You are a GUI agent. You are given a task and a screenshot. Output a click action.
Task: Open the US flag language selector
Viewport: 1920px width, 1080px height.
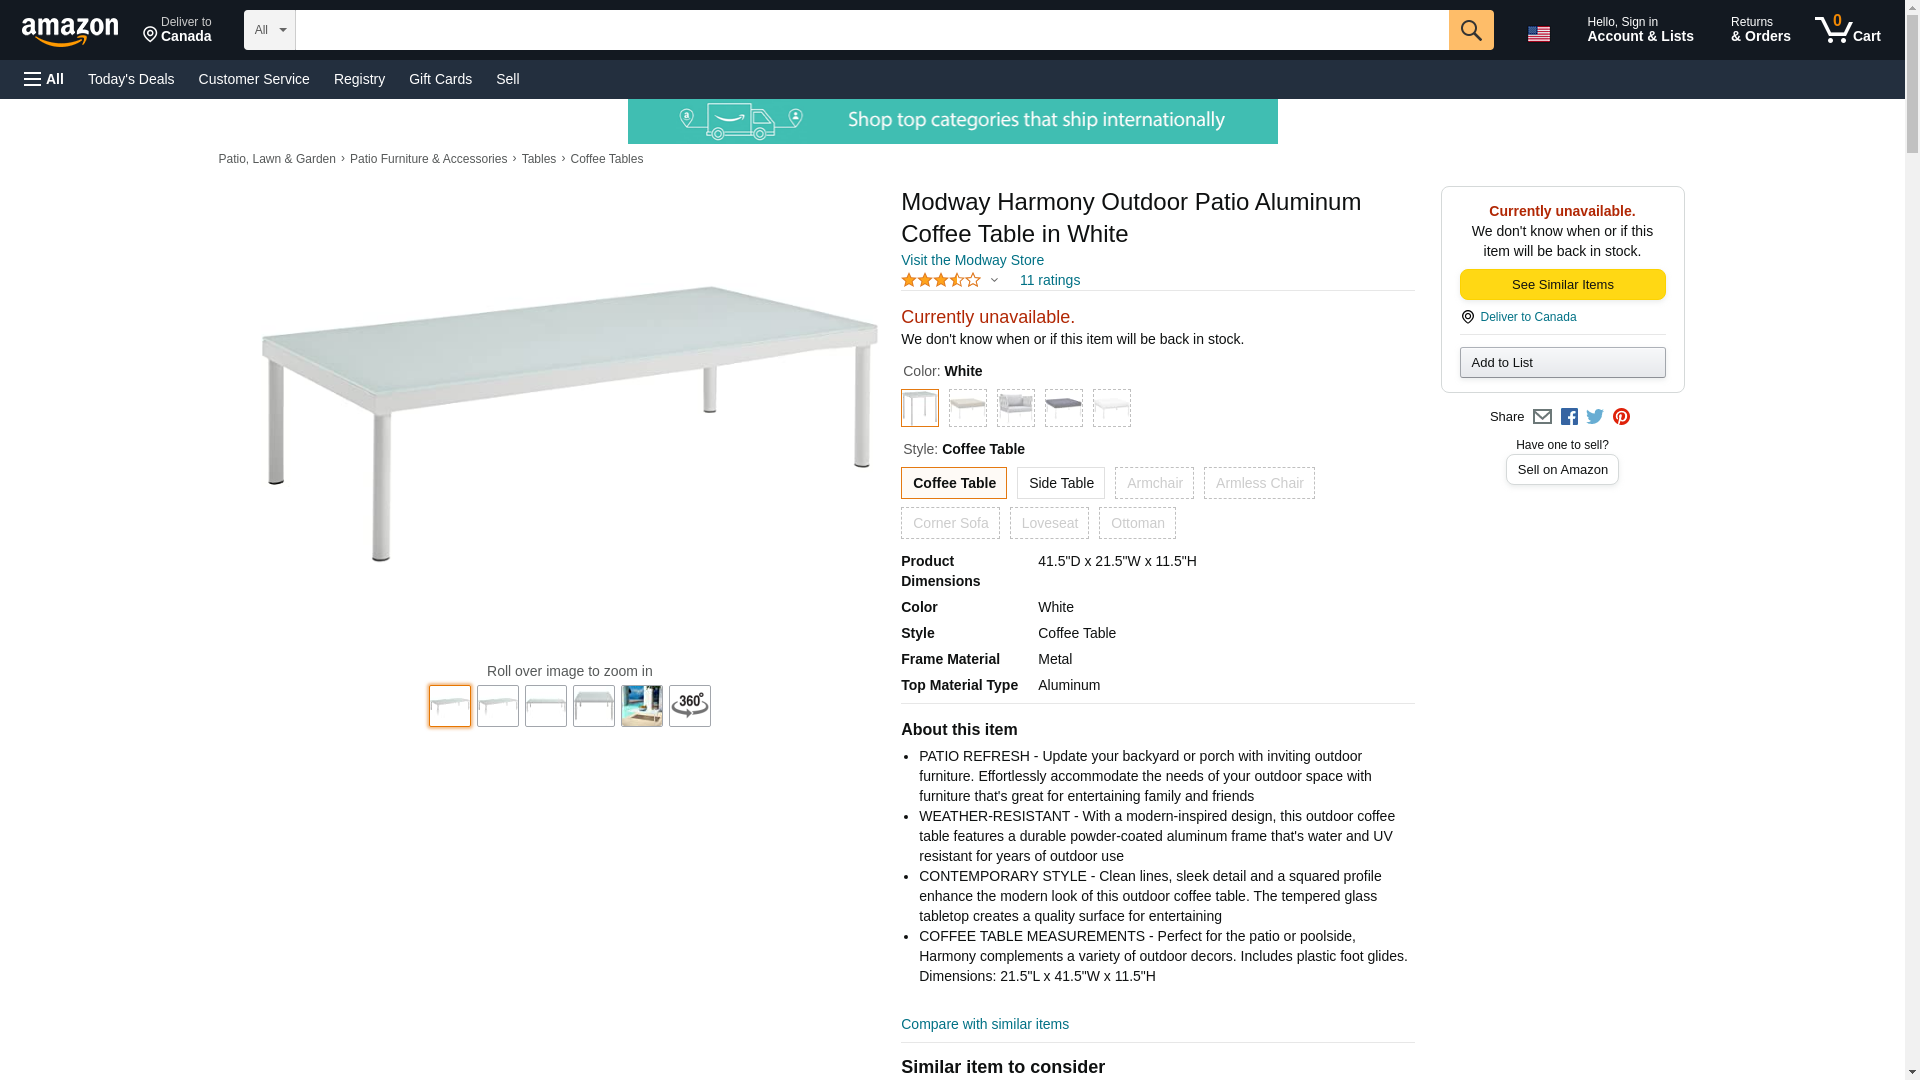pos(1538,33)
